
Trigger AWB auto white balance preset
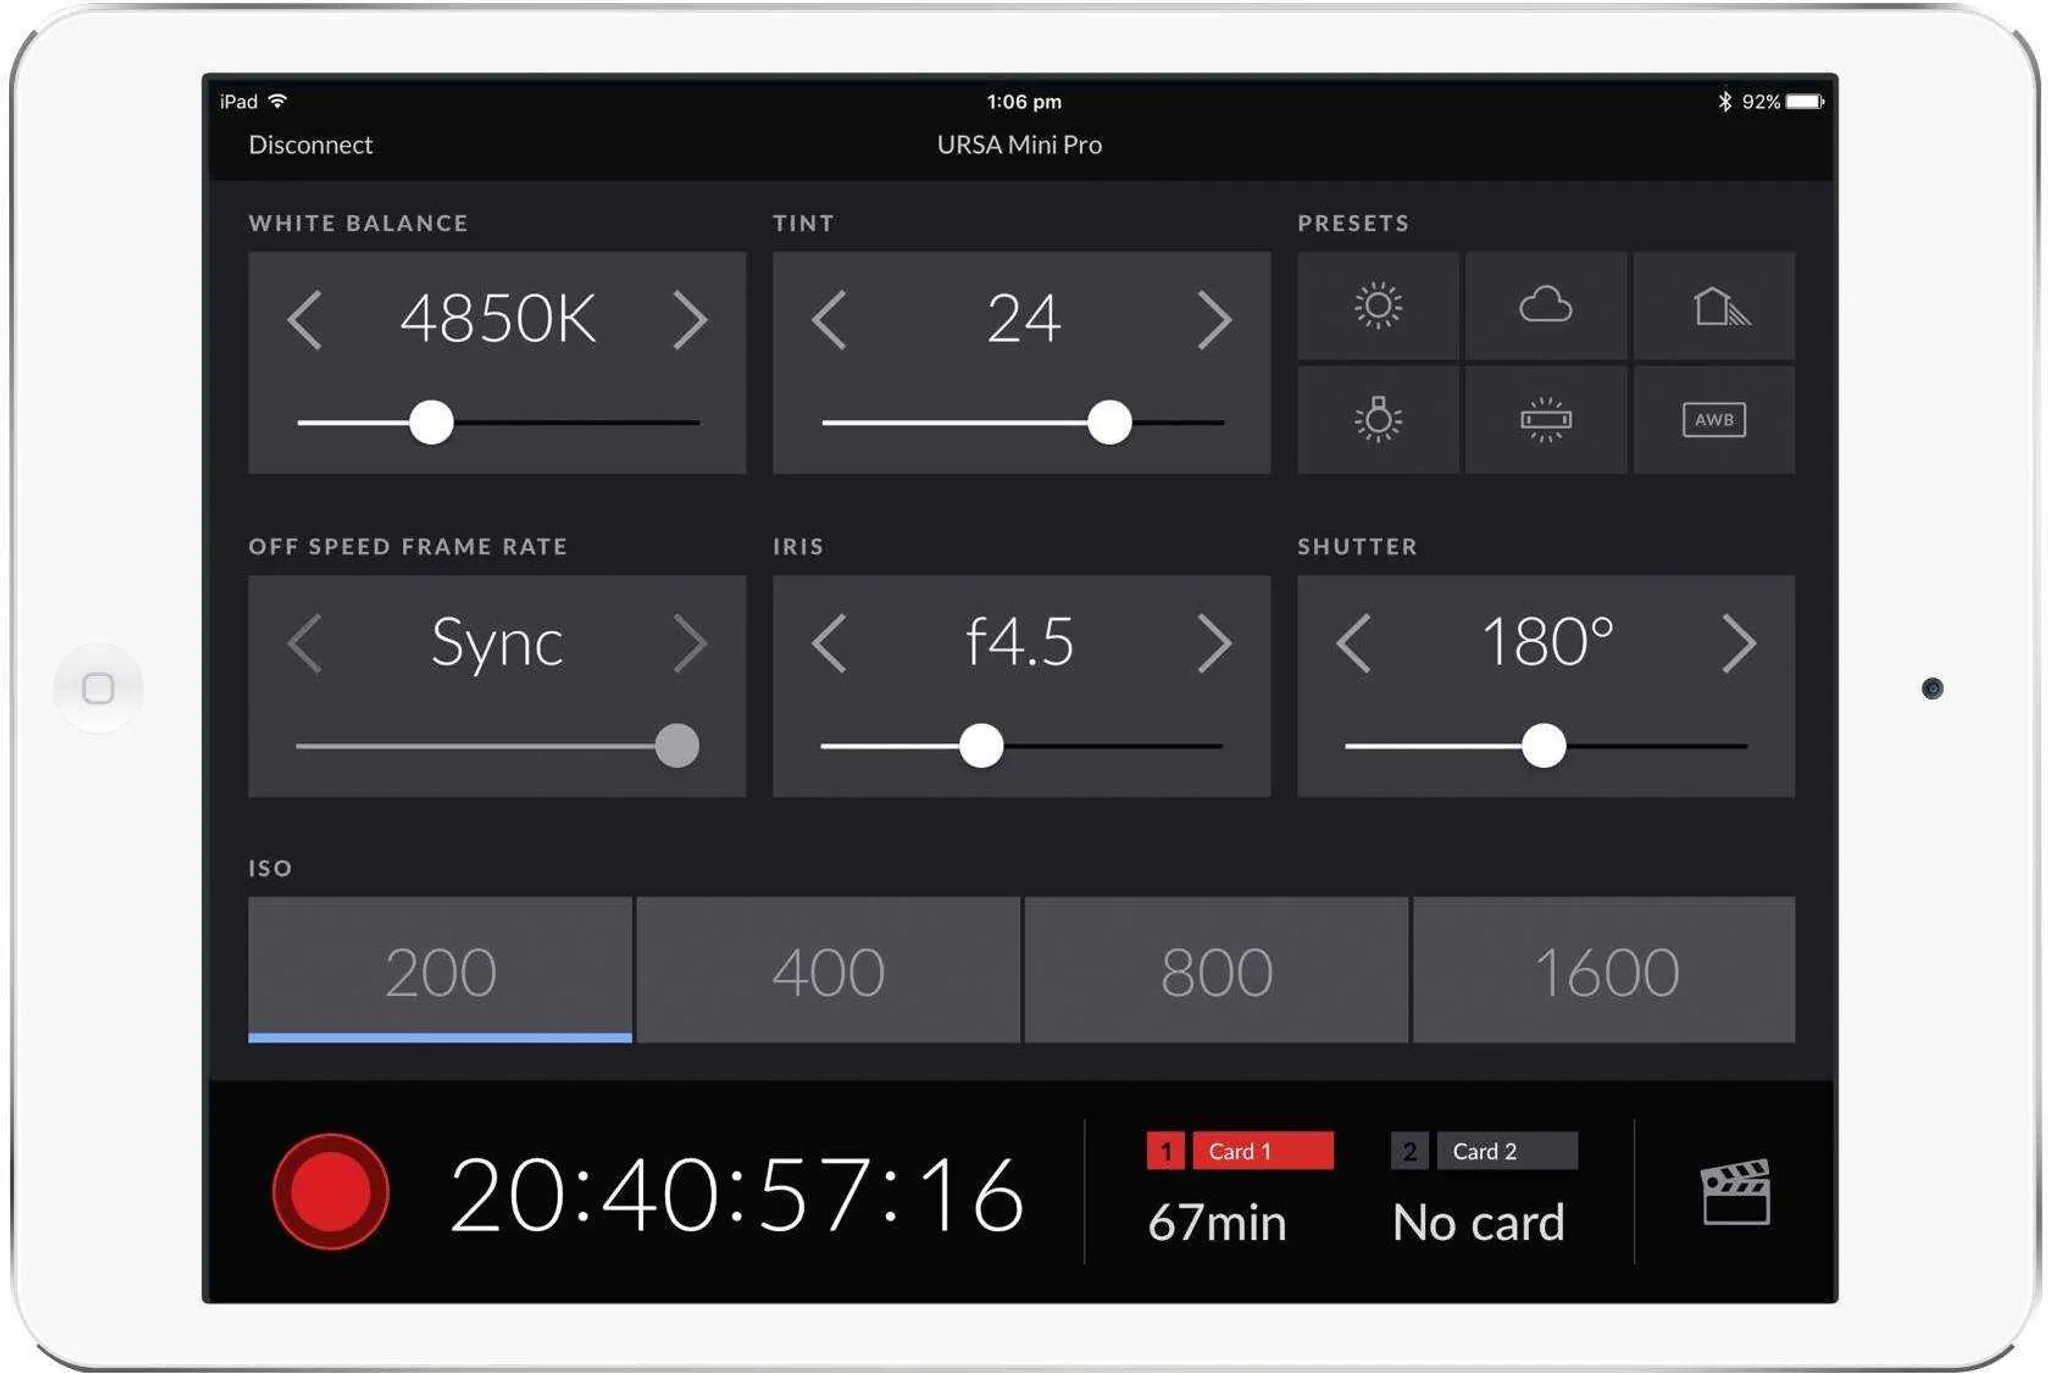coord(1714,419)
